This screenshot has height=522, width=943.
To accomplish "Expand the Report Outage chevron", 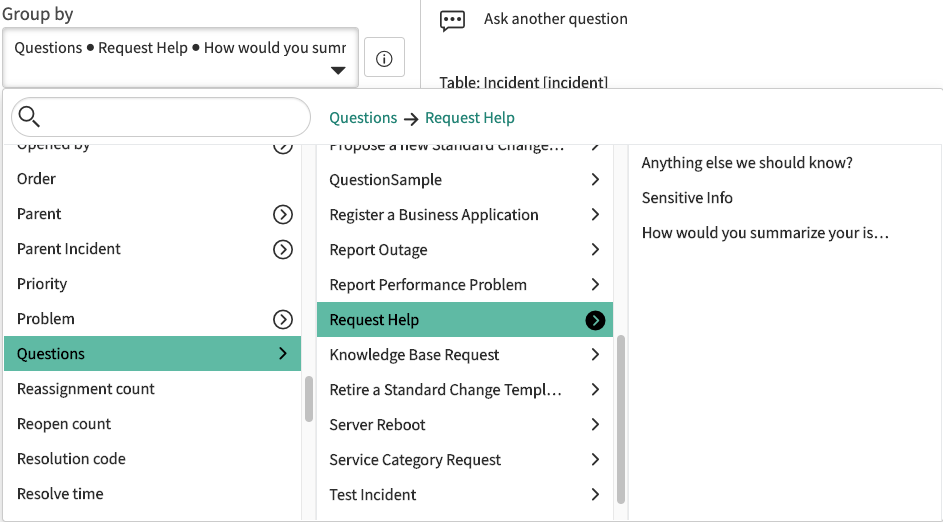I will pyautogui.click(x=595, y=250).
